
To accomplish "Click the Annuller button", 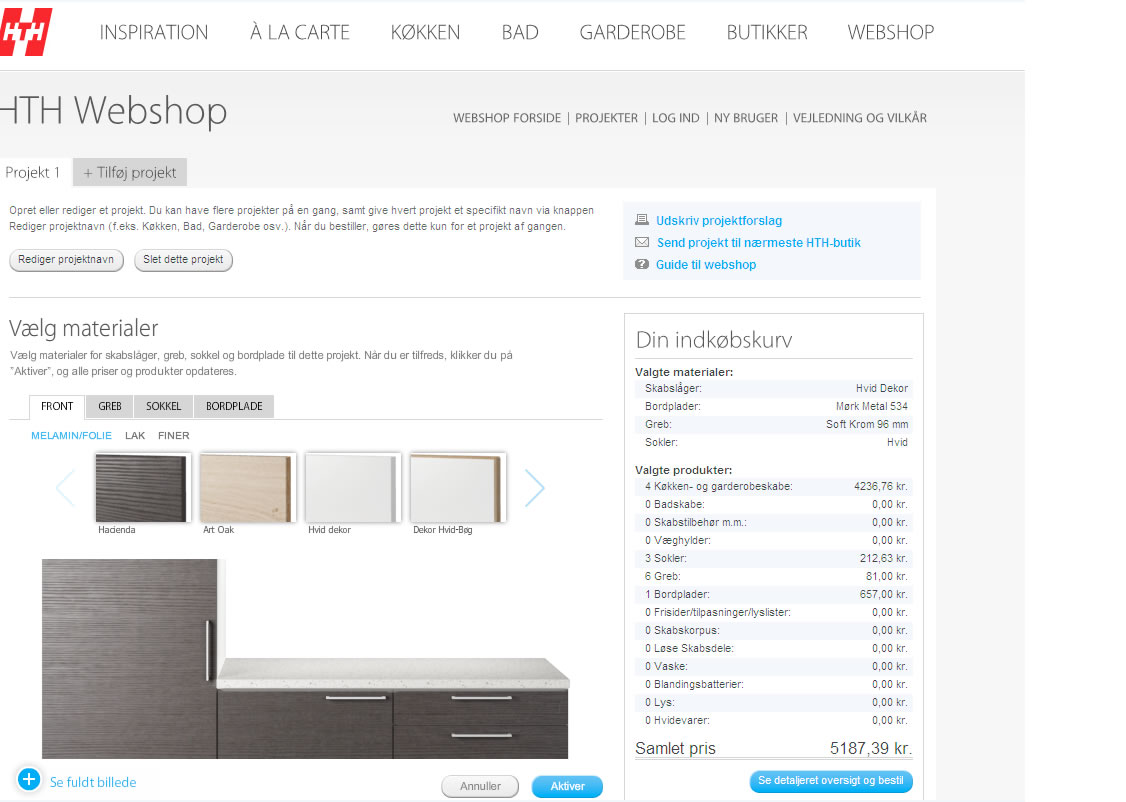I will [480, 786].
